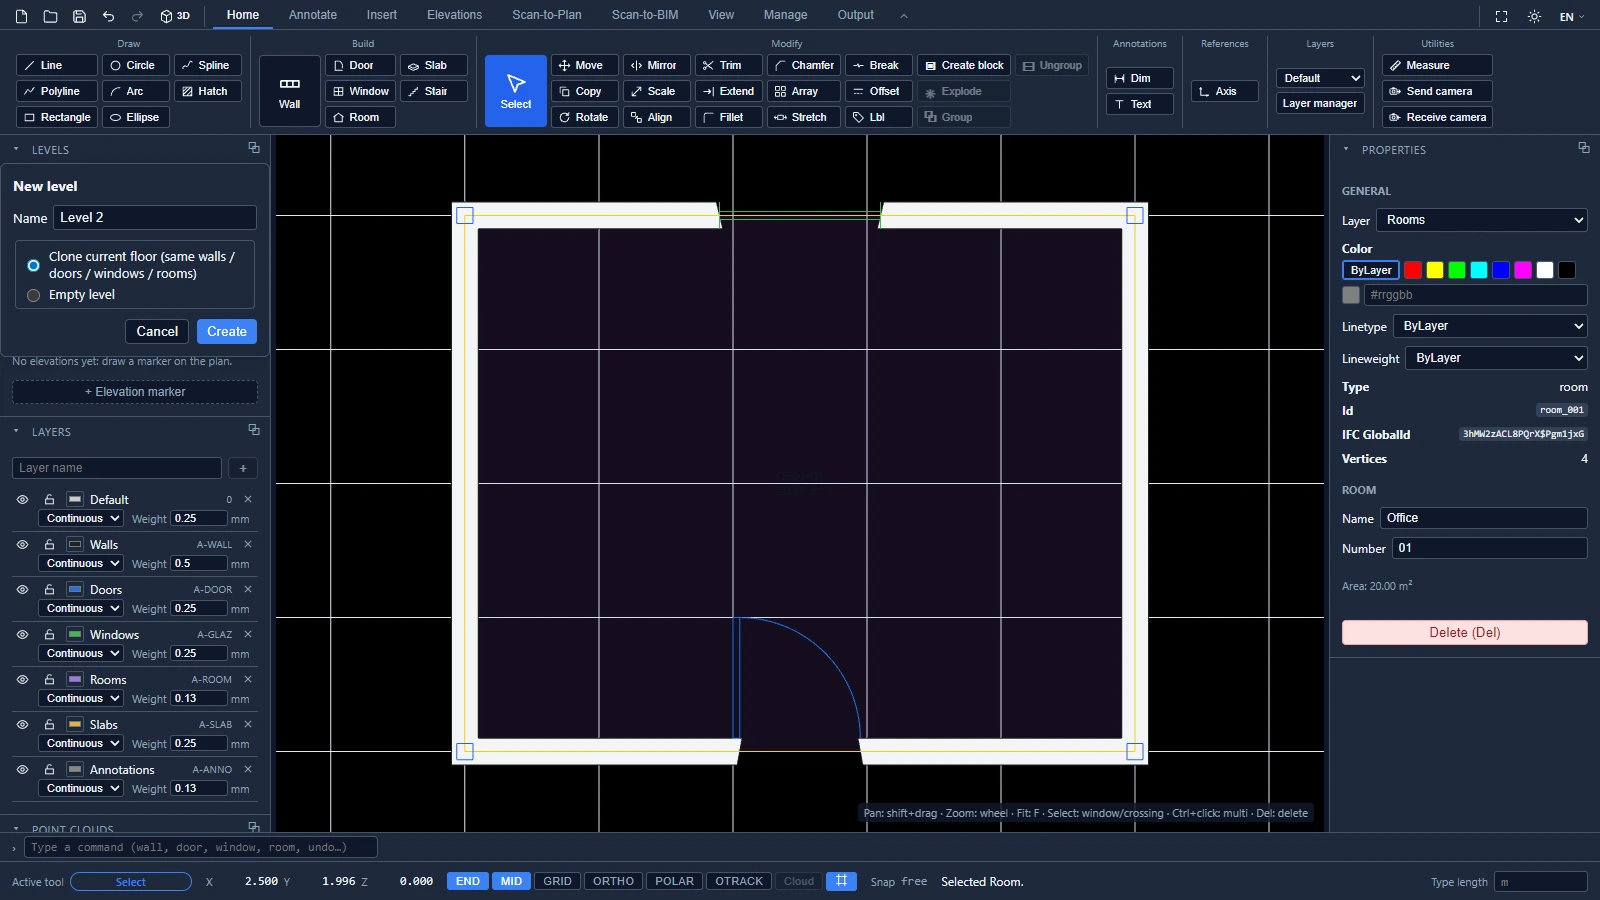The image size is (1600, 900).
Task: Edit the room Name field Office
Action: [1484, 518]
